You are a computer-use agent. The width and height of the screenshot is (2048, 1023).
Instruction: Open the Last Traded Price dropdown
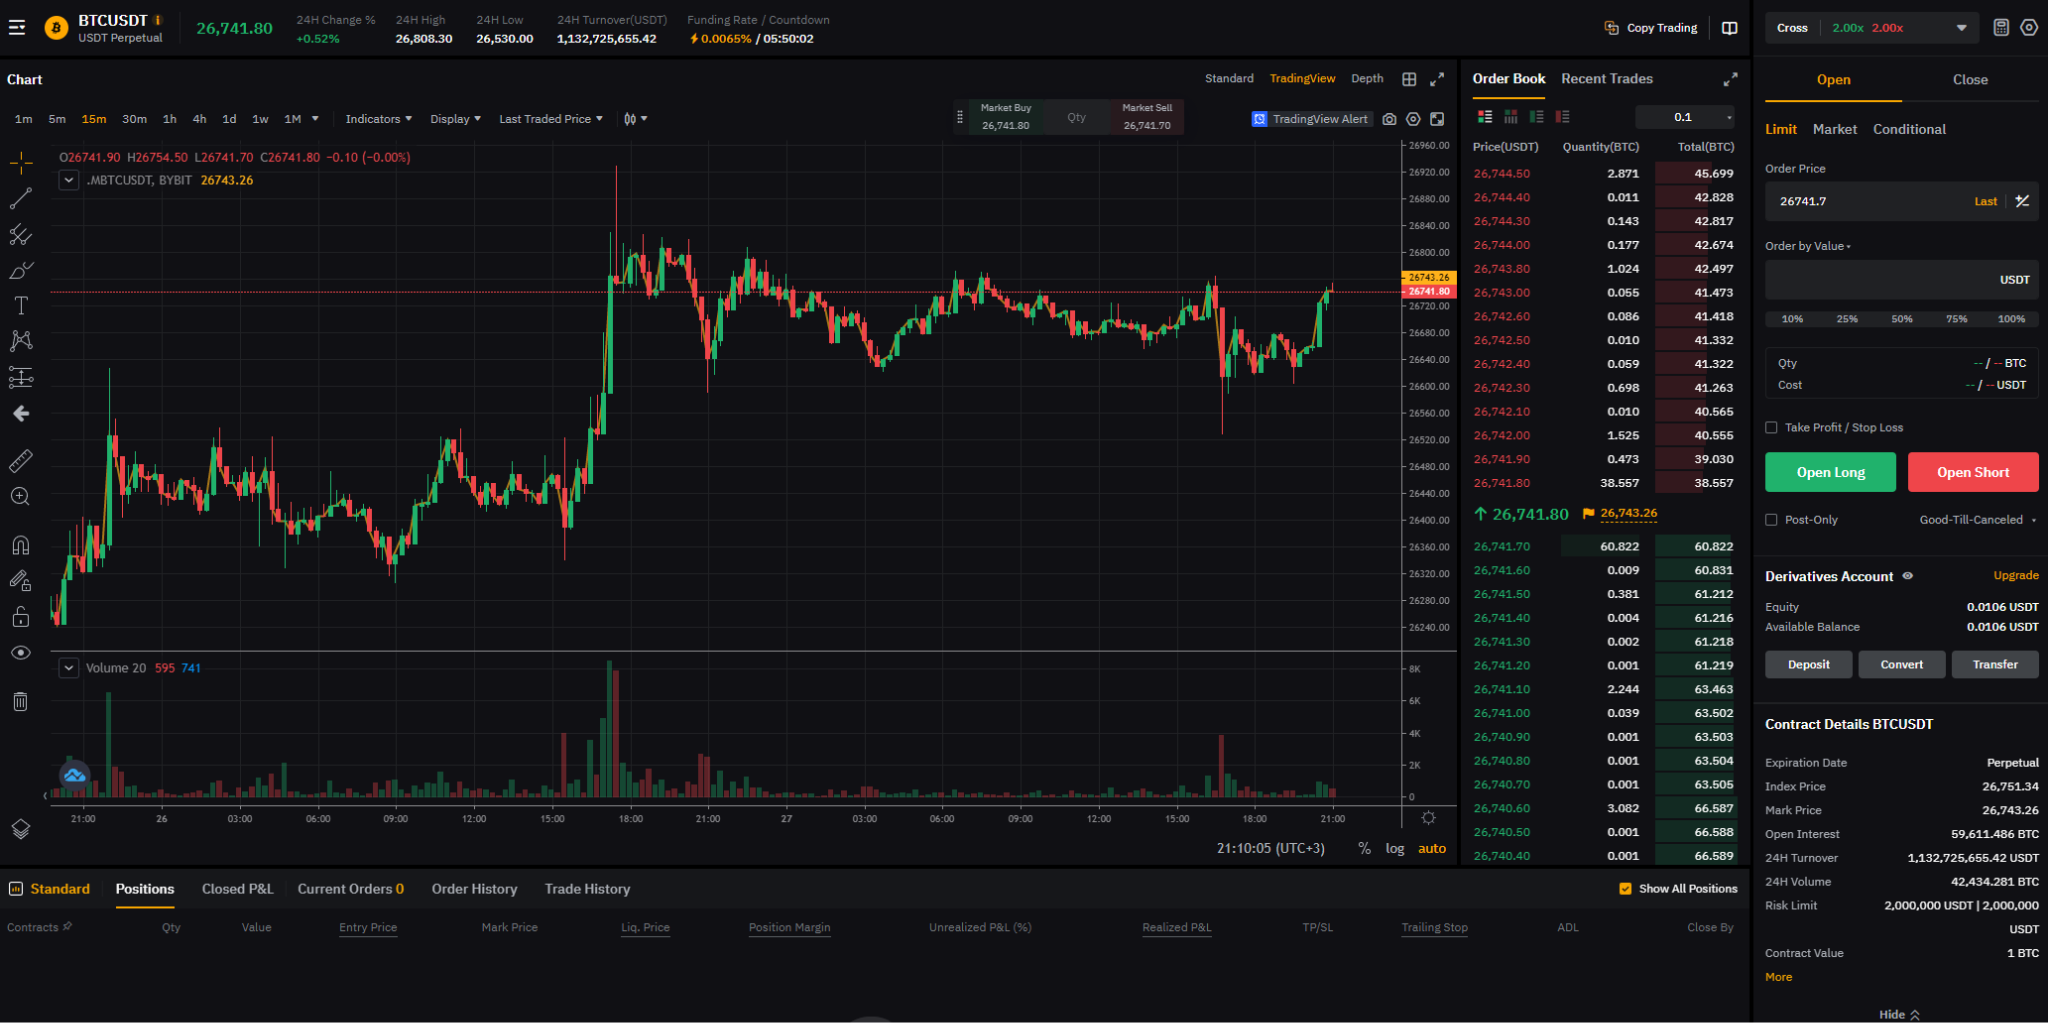pyautogui.click(x=550, y=119)
